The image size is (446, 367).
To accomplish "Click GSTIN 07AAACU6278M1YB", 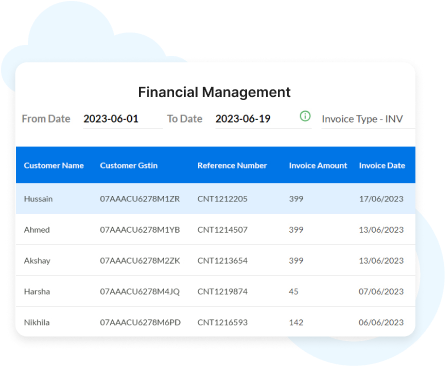I will coord(140,230).
